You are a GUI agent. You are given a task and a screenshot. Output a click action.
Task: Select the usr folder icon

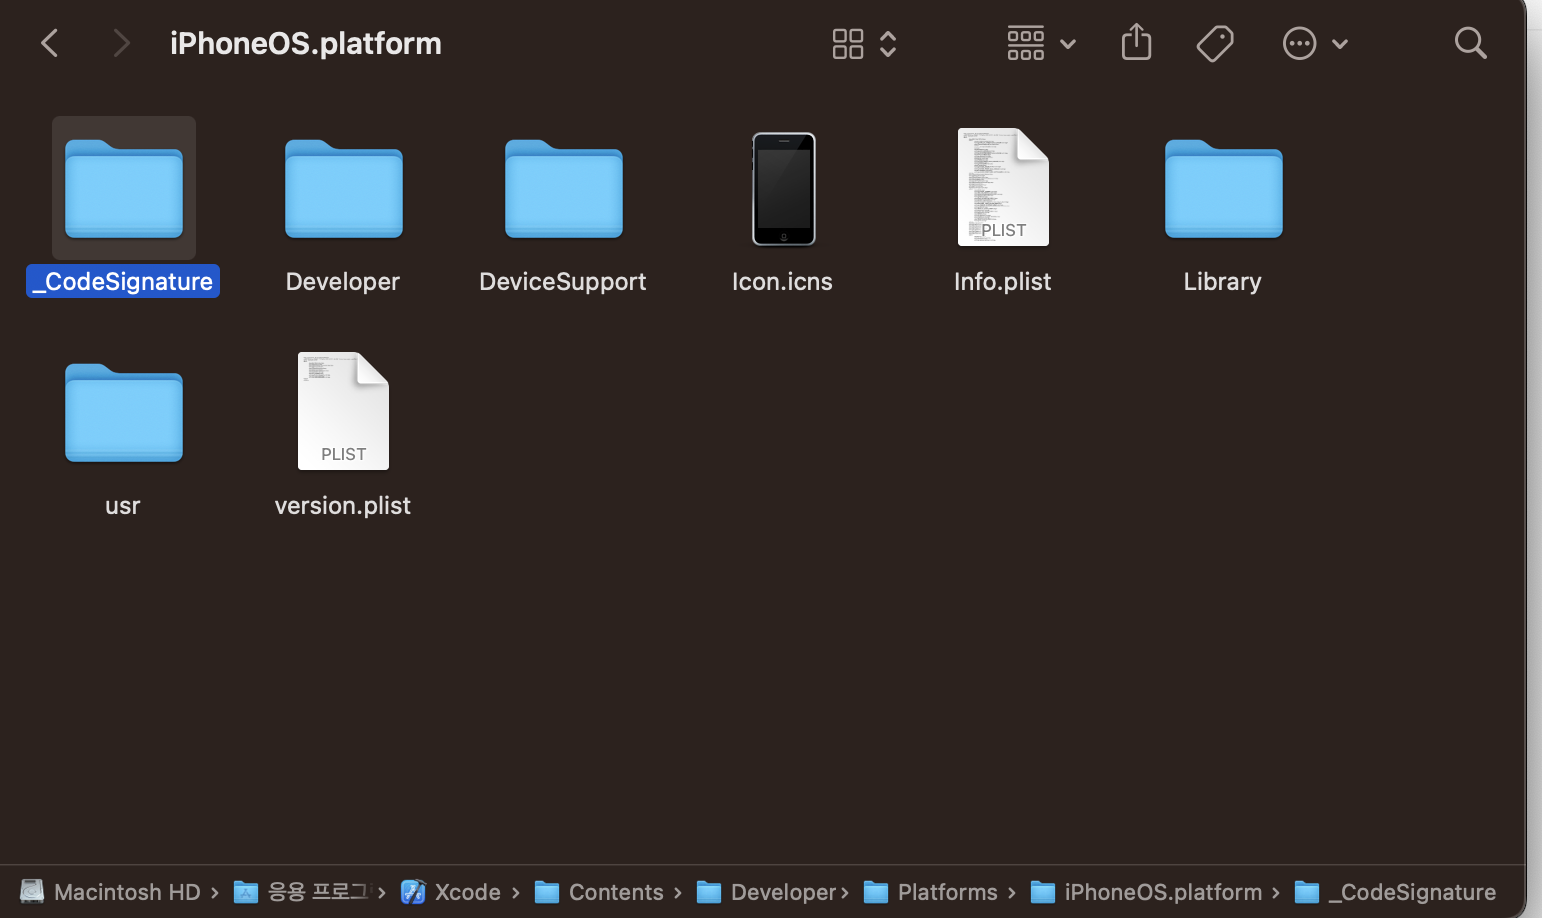[x=124, y=412]
